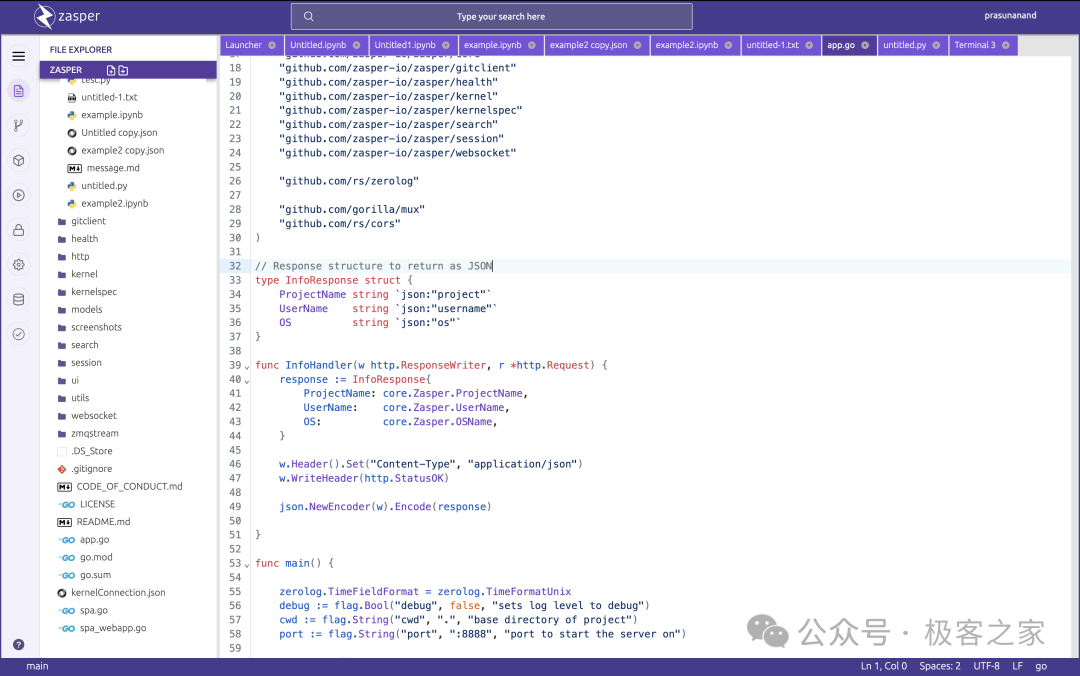Fold the response block at line 40
This screenshot has width=1080, height=676.
point(247,381)
